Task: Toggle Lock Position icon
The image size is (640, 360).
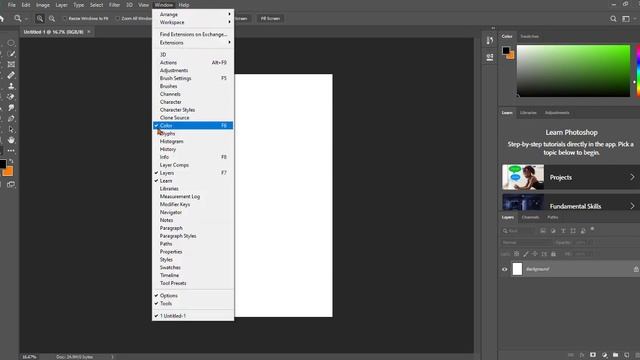Action: (535, 254)
